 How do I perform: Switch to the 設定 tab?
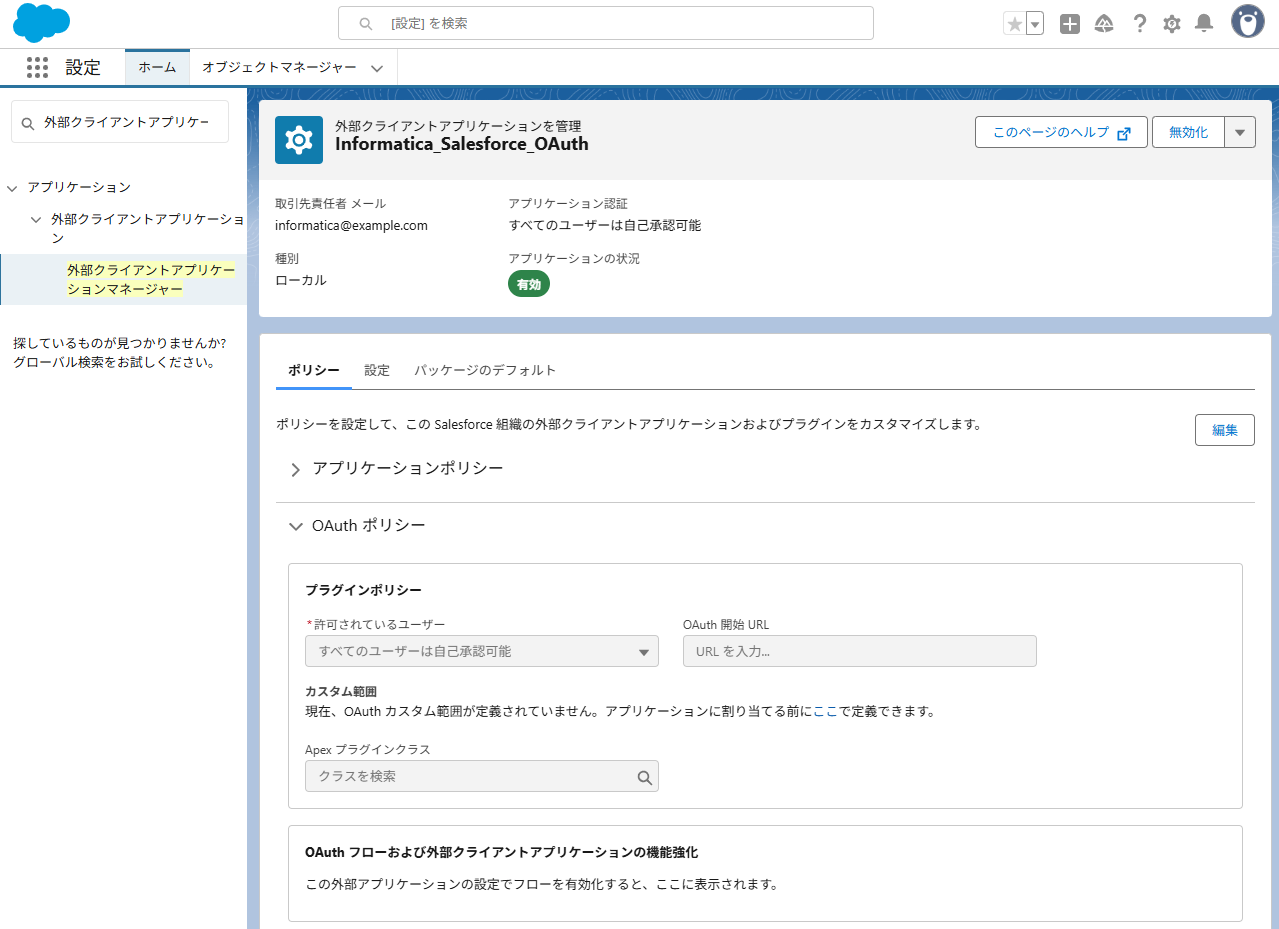tap(377, 370)
